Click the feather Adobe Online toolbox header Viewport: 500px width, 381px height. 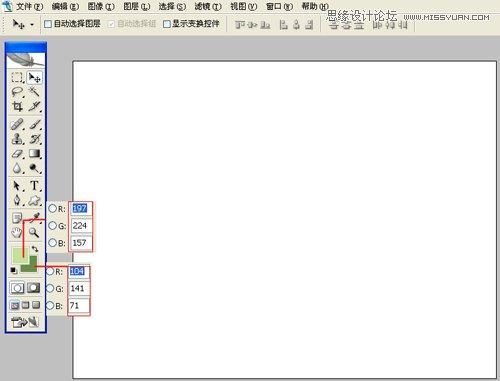click(x=26, y=60)
